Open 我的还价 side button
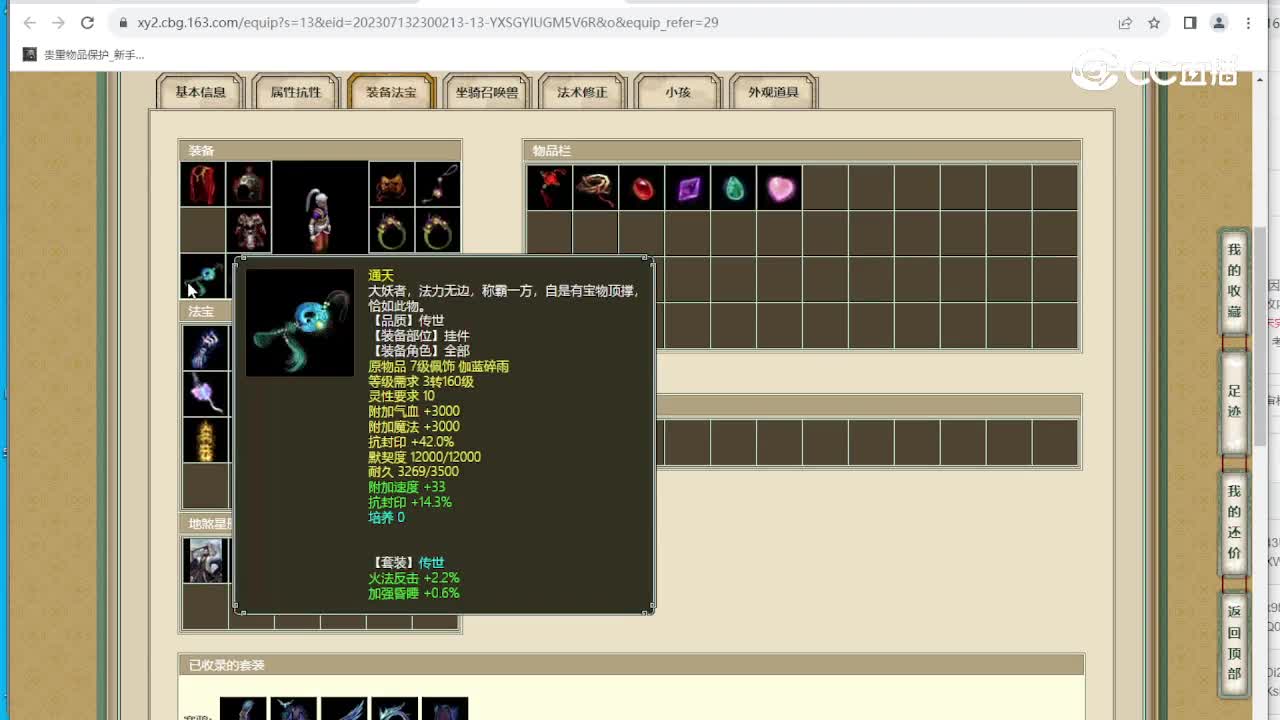Viewport: 1280px width, 720px height. [x=1234, y=522]
